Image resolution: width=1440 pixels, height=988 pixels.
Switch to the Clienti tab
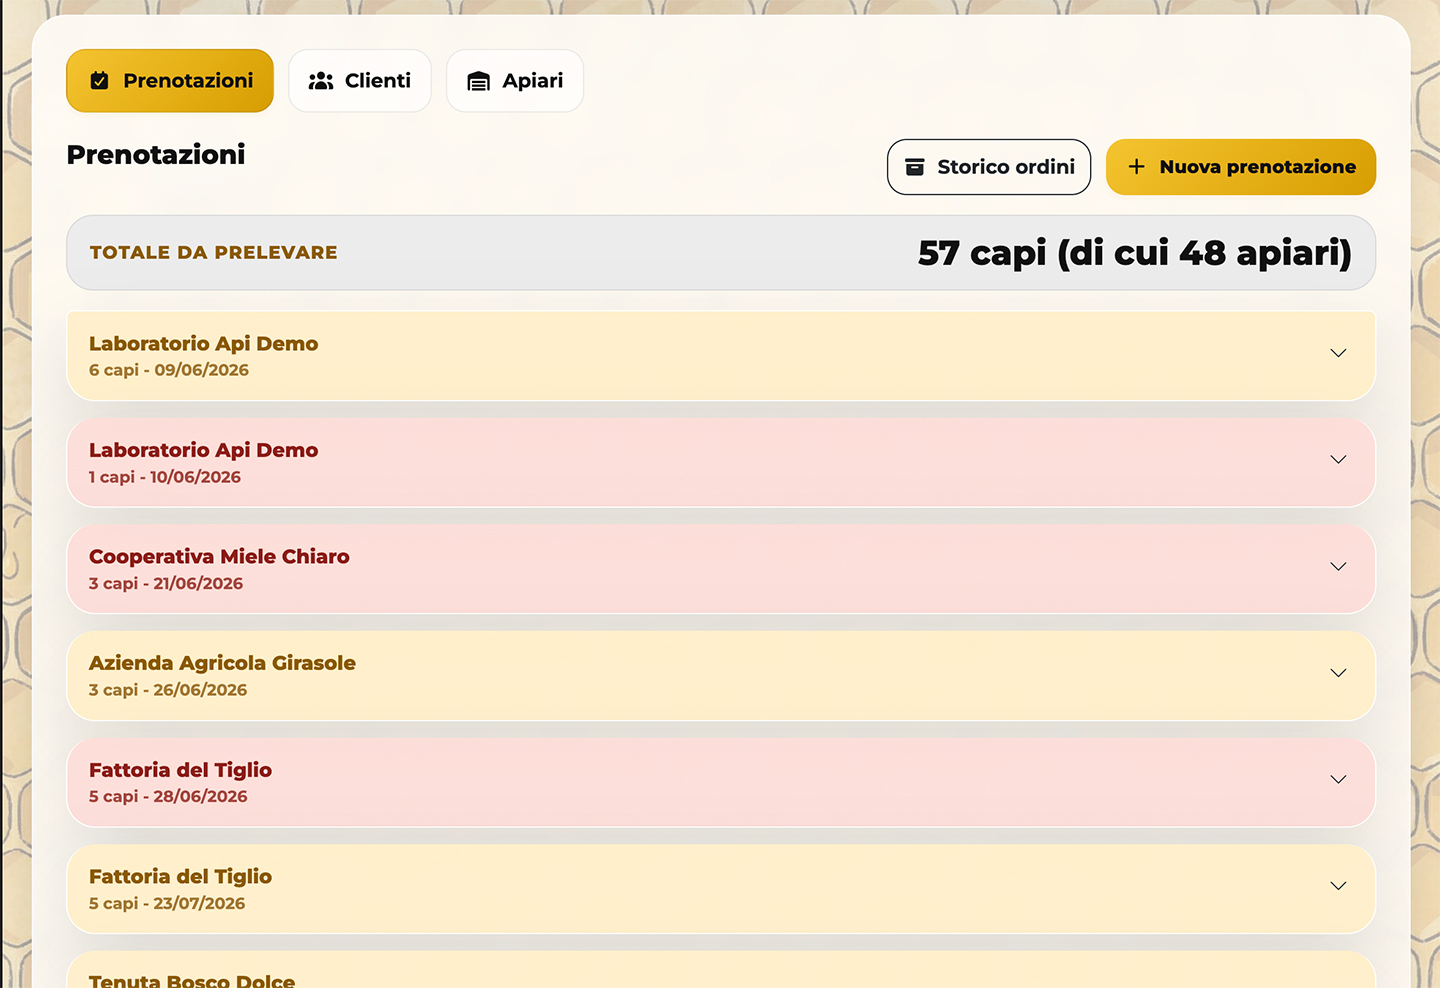click(360, 81)
